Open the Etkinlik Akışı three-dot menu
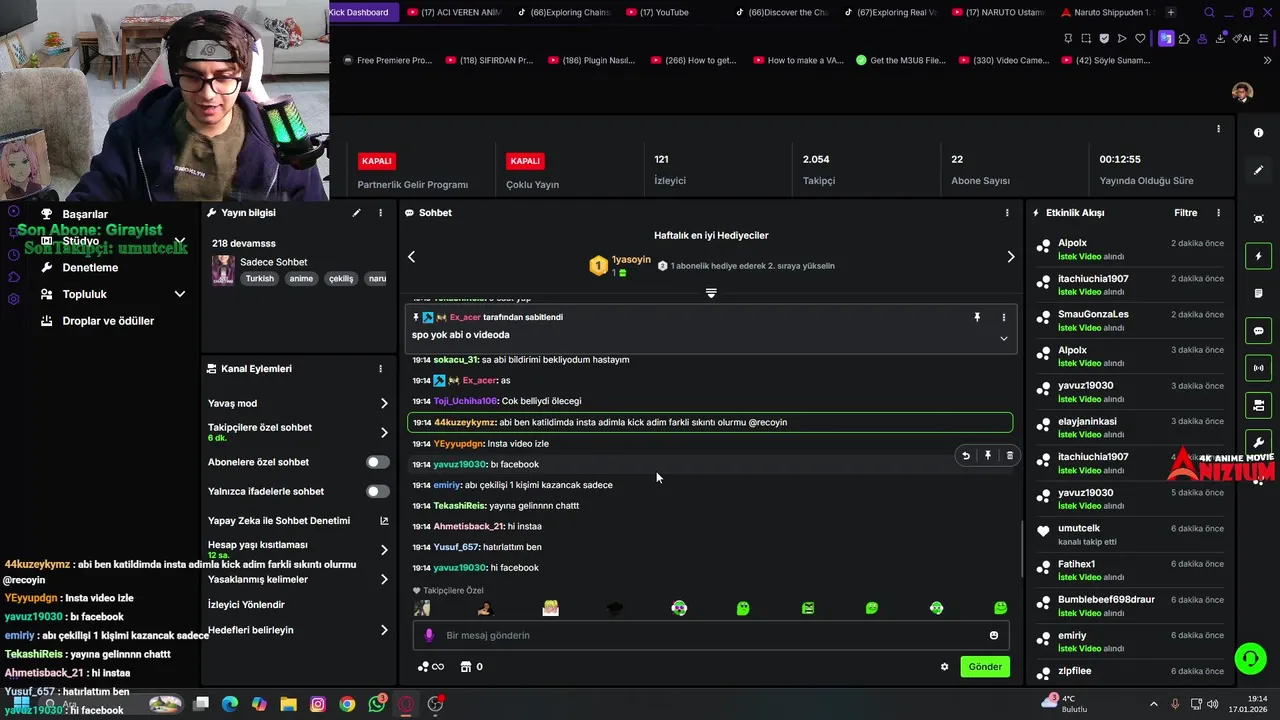The image size is (1280, 720). click(x=1218, y=213)
